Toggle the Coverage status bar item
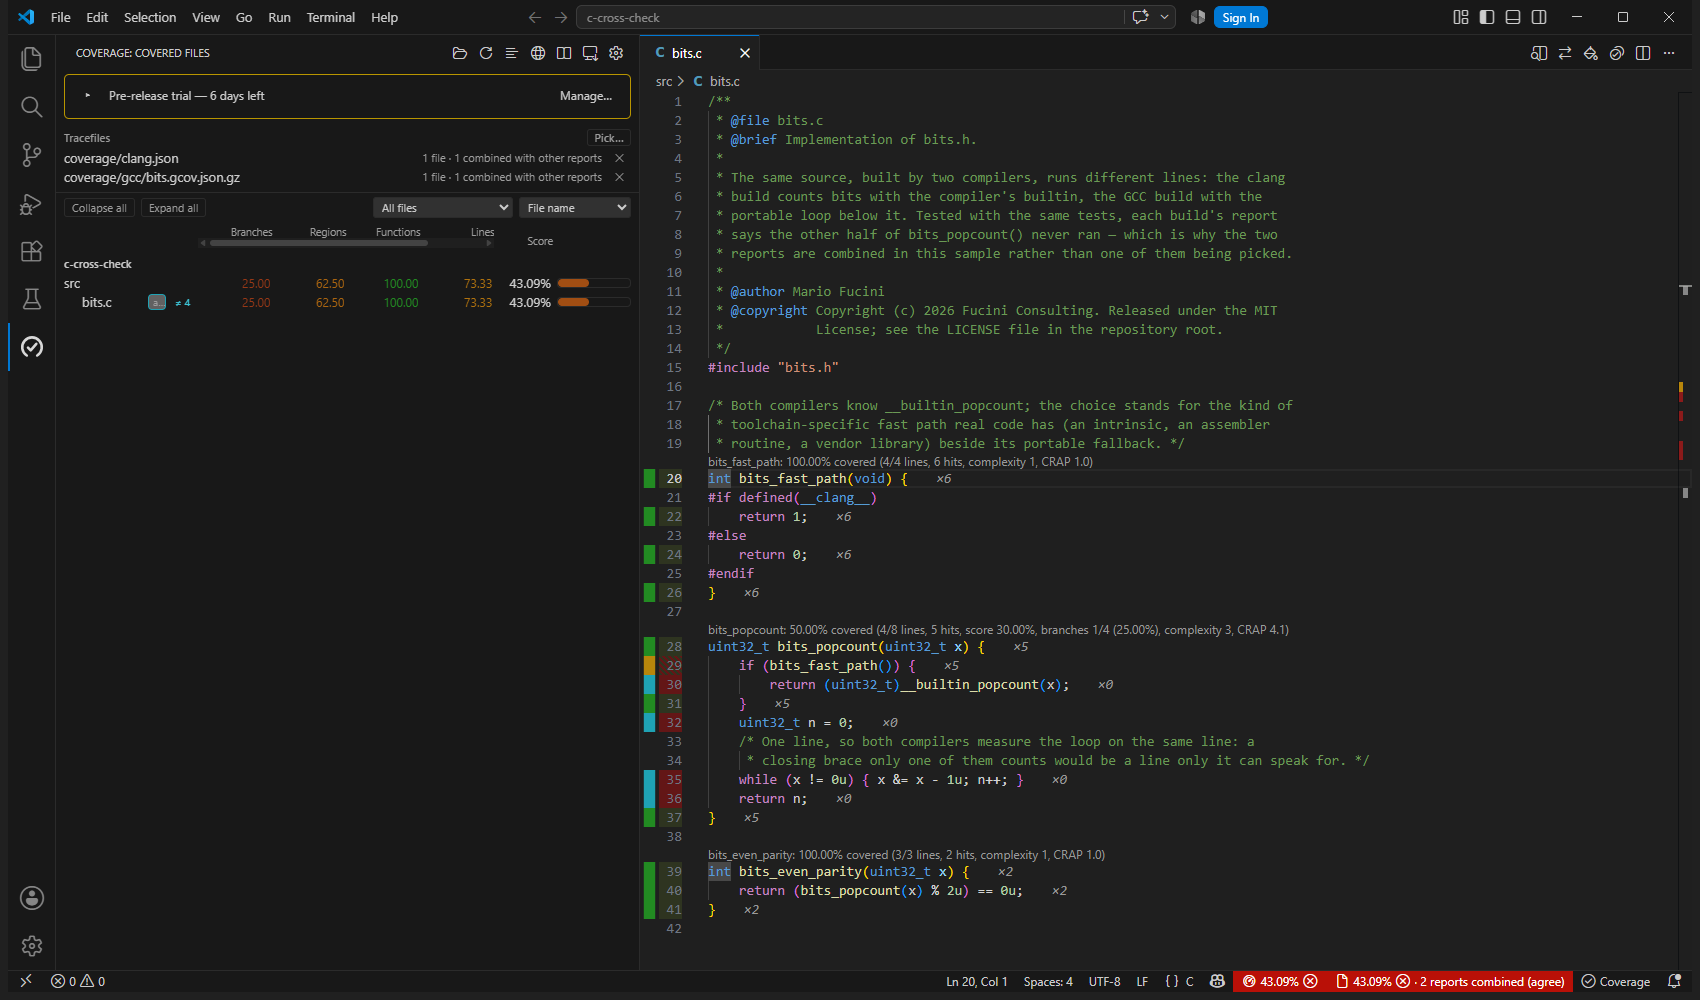This screenshot has width=1700, height=1000. [1616, 982]
